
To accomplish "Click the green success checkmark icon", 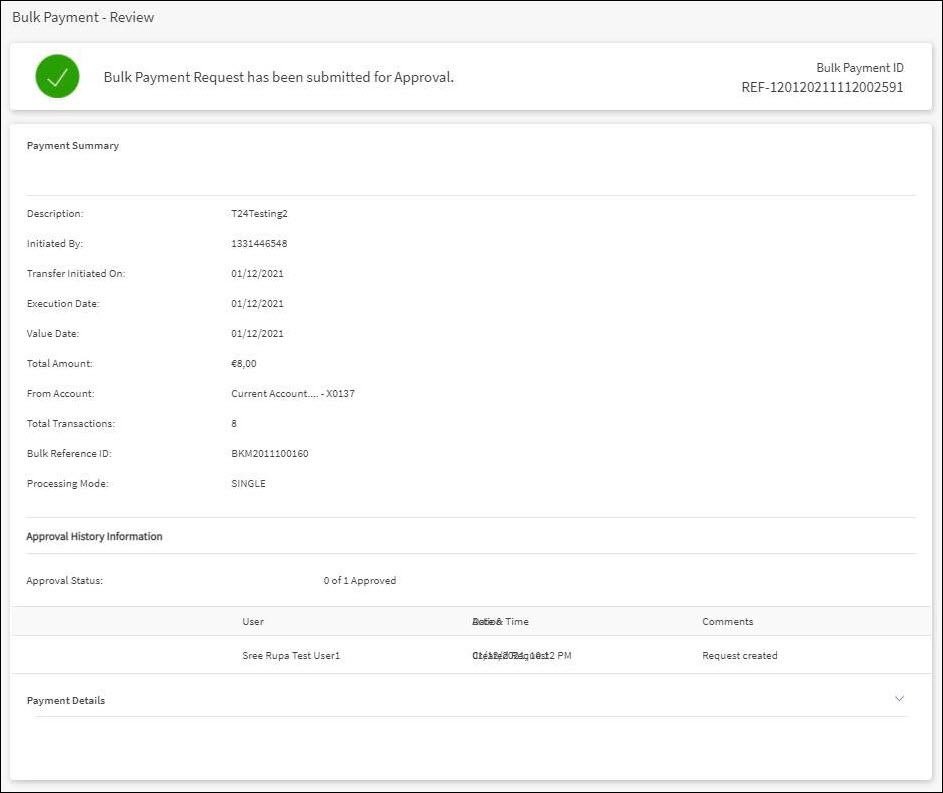I will click(57, 76).
